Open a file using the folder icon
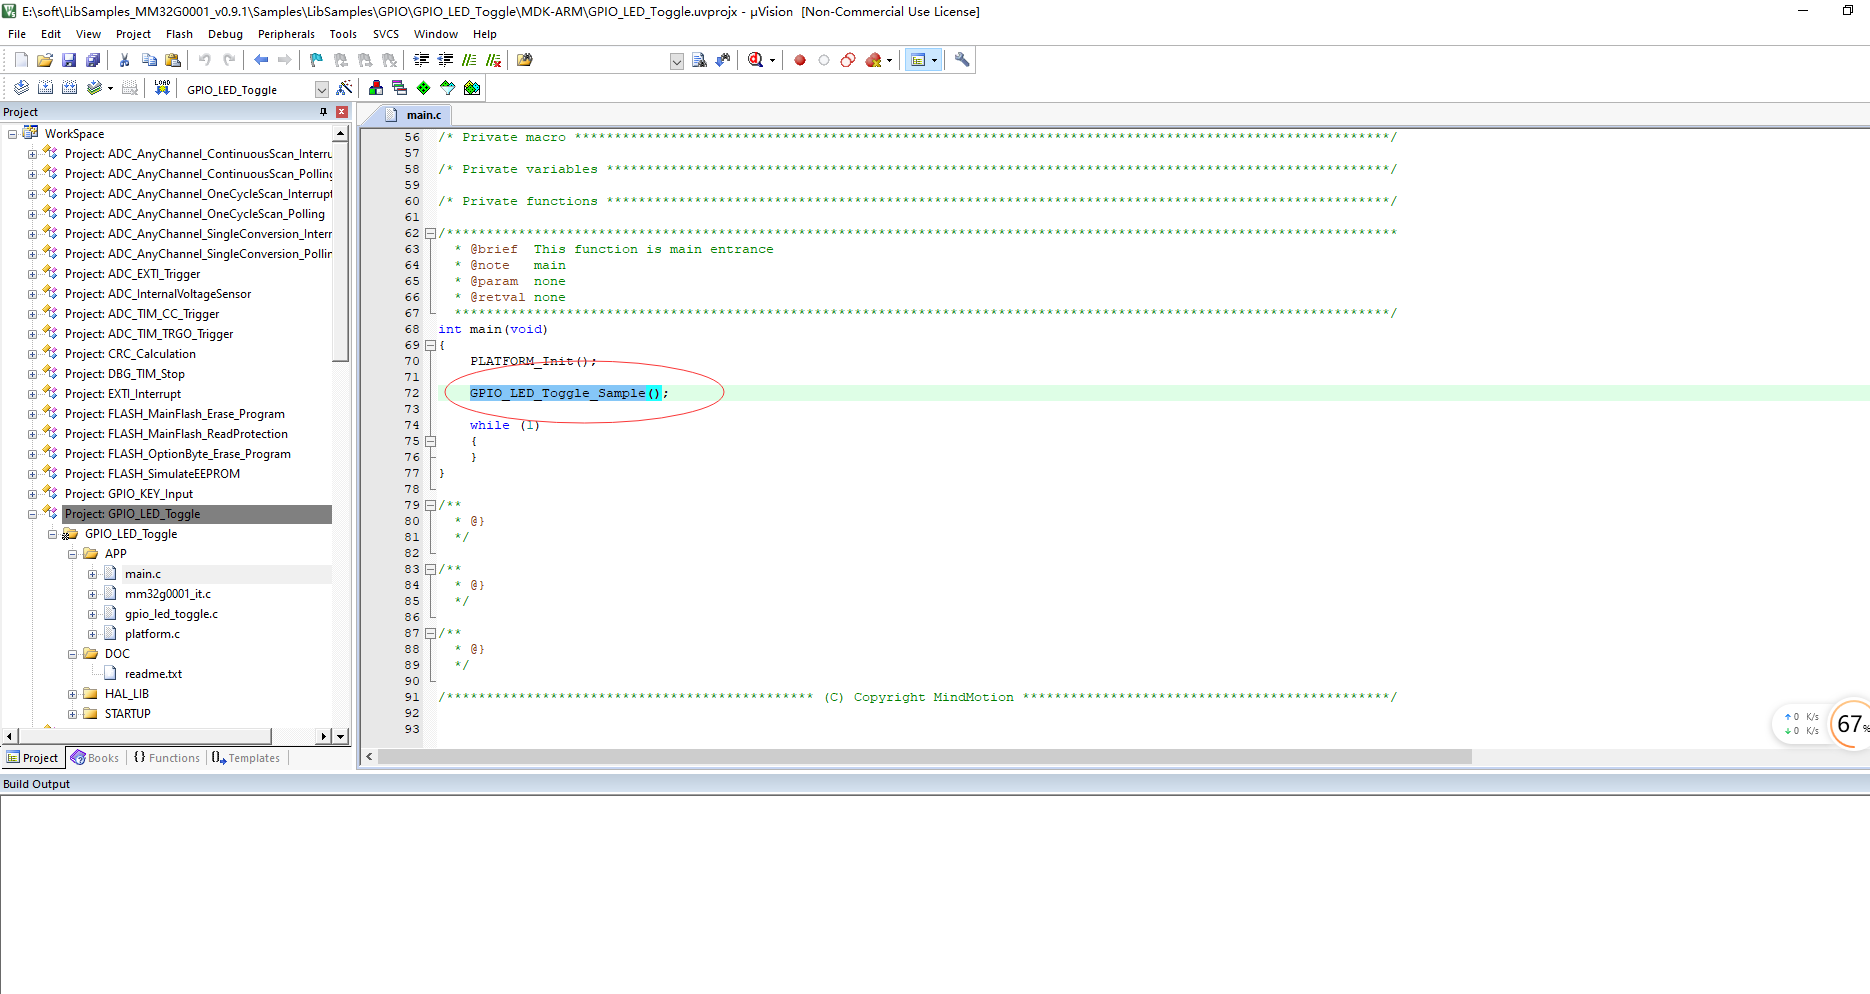 [x=45, y=60]
